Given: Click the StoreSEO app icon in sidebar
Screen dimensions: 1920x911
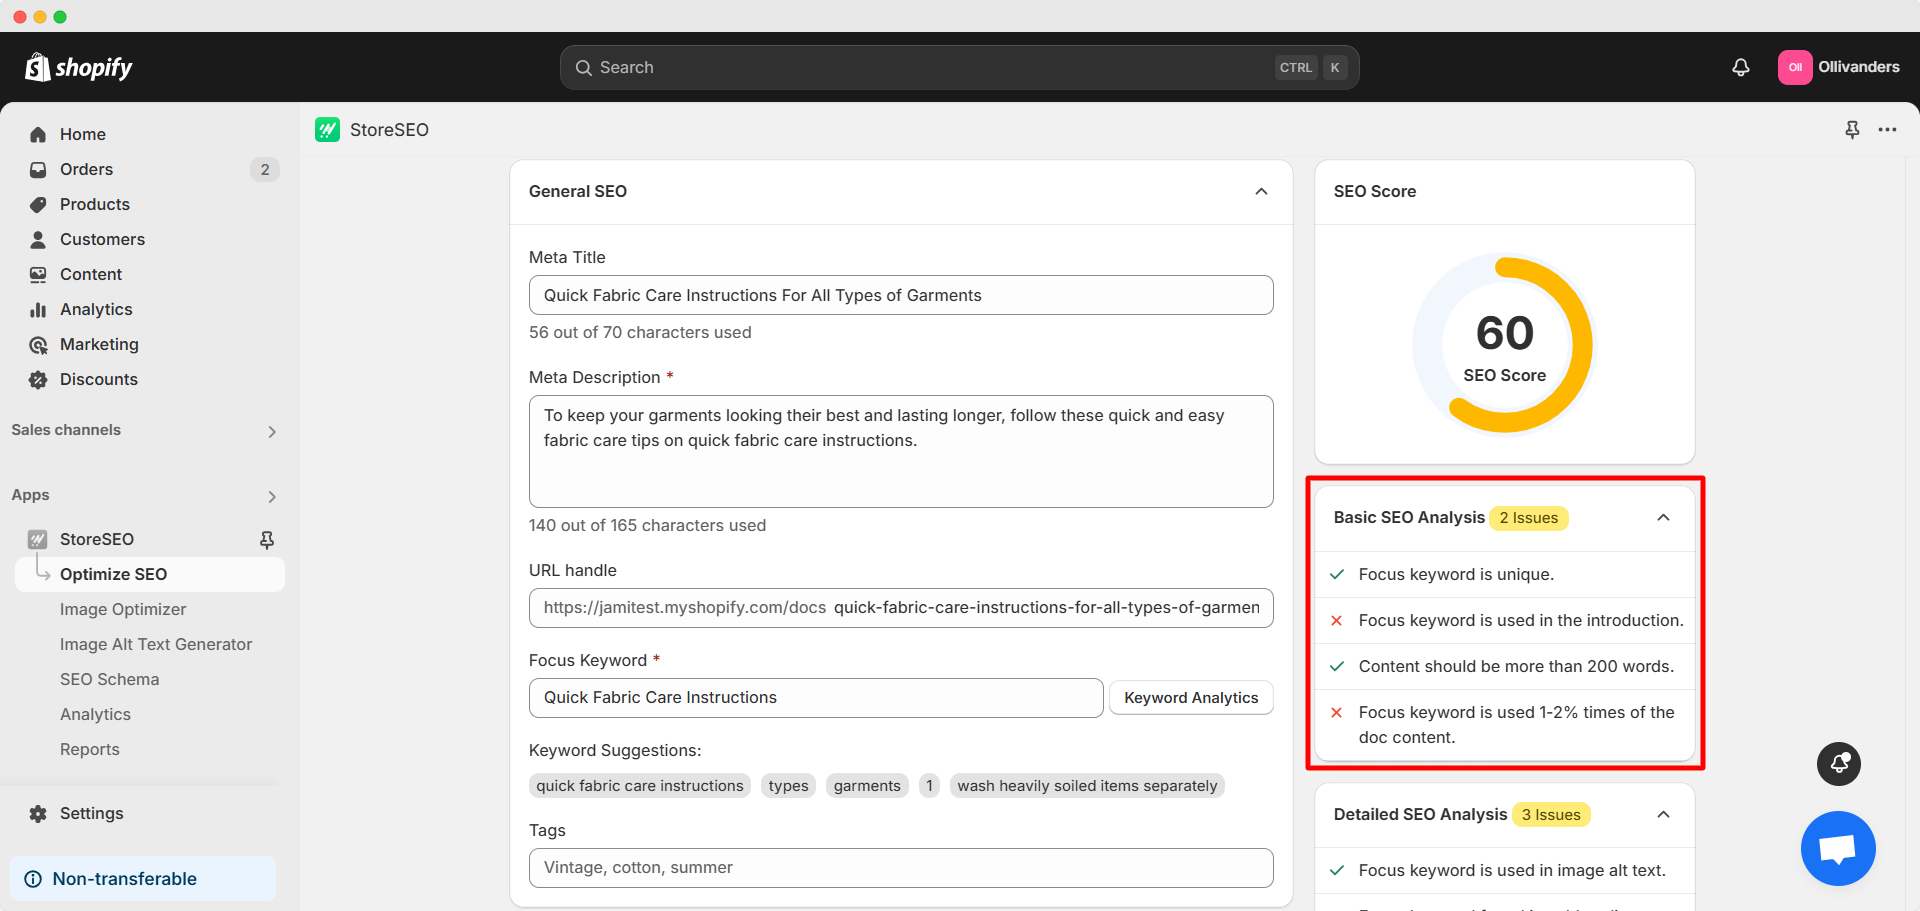Looking at the screenshot, I should (38, 539).
